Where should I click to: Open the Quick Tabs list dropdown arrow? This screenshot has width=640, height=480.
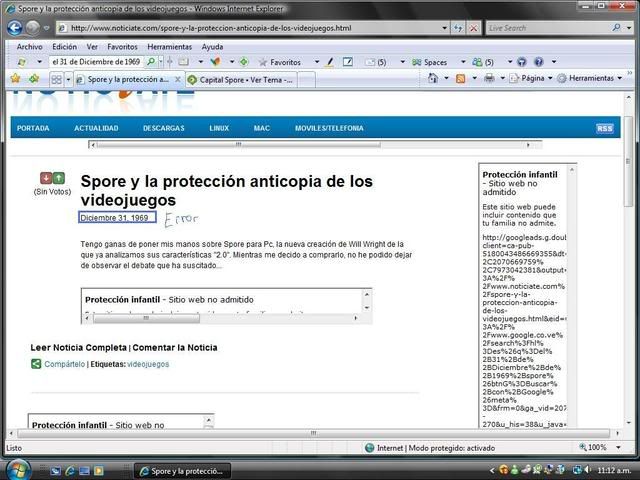(x=68, y=79)
